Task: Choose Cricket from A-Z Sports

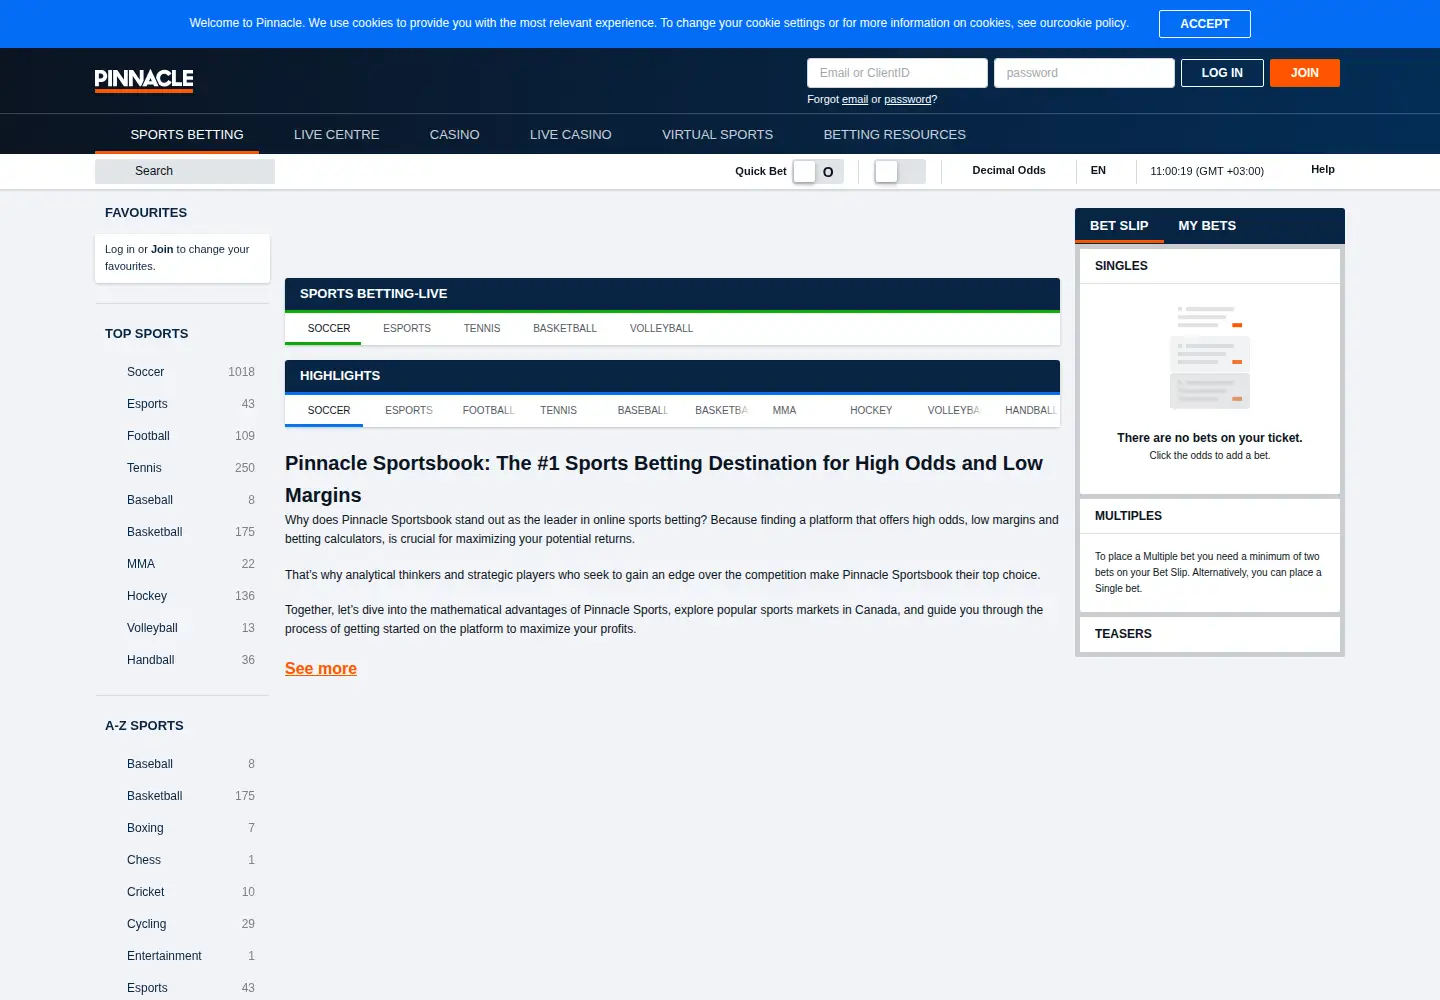Action: tap(182, 892)
